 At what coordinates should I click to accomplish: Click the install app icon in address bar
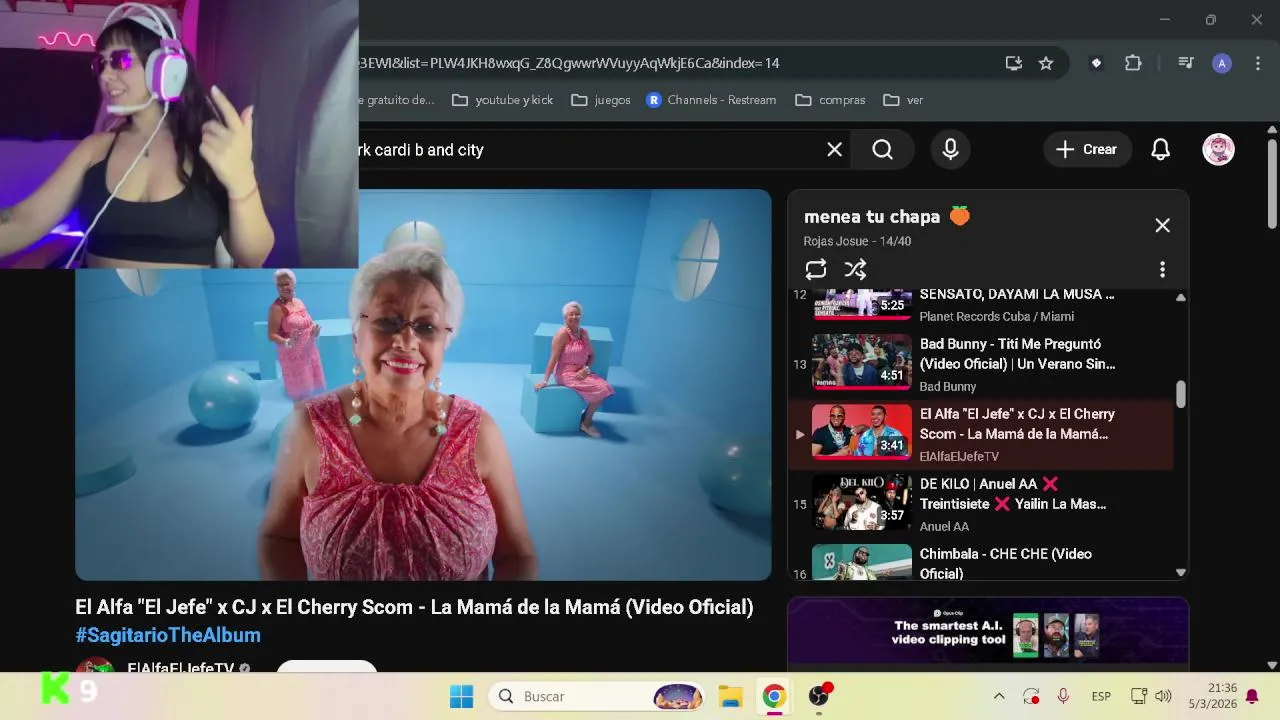coord(1014,63)
